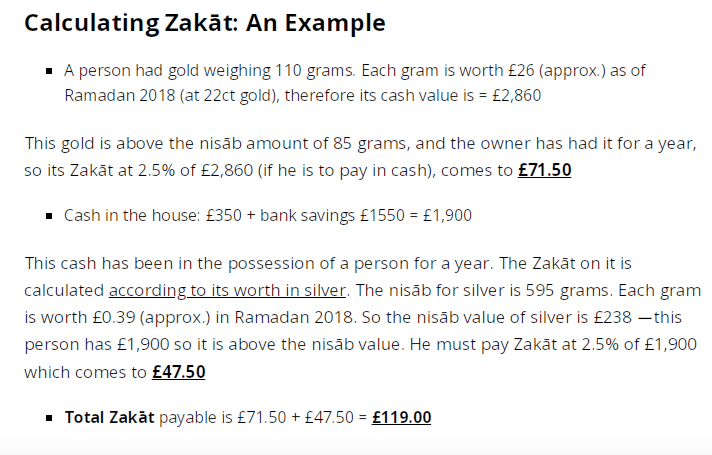This screenshot has height=455, width=712.
Task: Click the '£238' silver nisāb value
Action: (x=613, y=317)
